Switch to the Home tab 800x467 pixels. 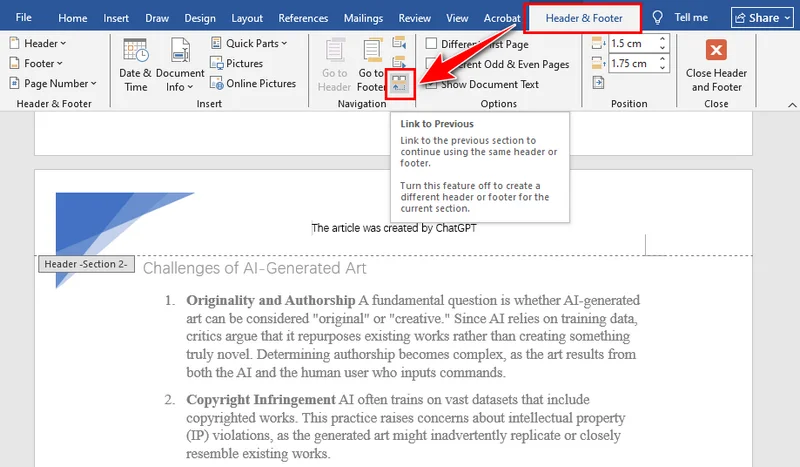coord(72,18)
